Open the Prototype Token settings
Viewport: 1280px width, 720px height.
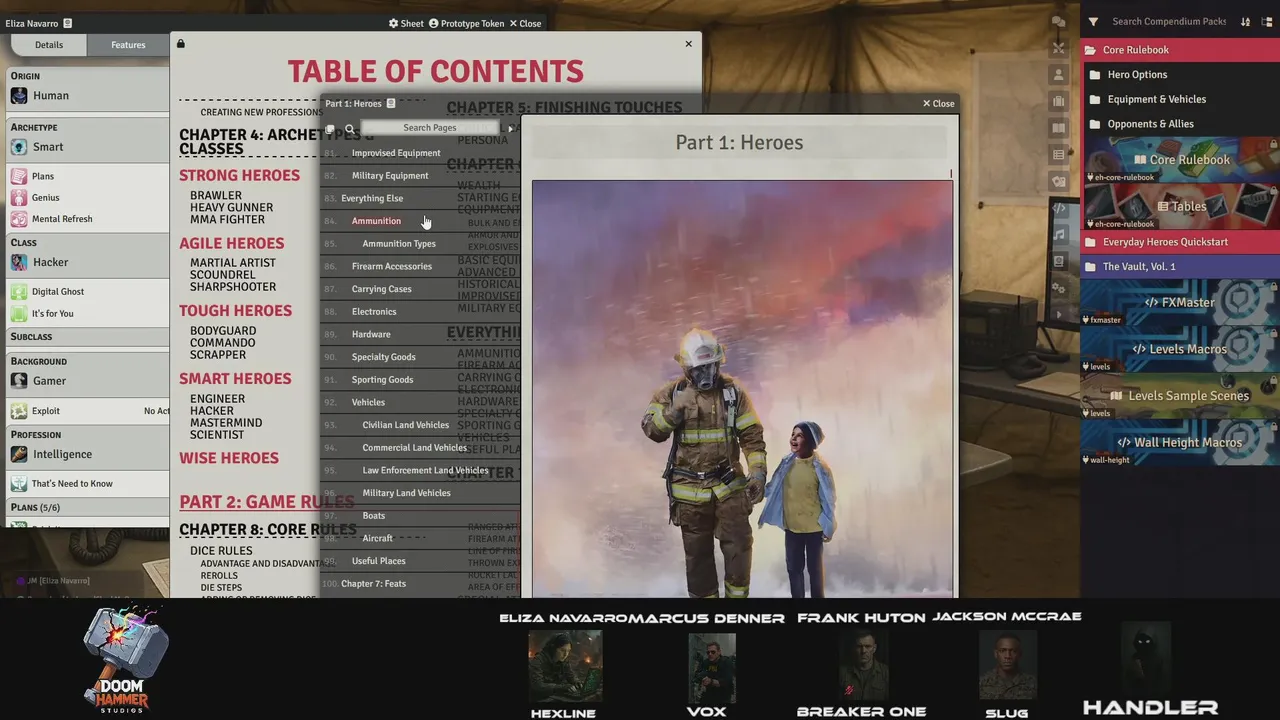[466, 23]
